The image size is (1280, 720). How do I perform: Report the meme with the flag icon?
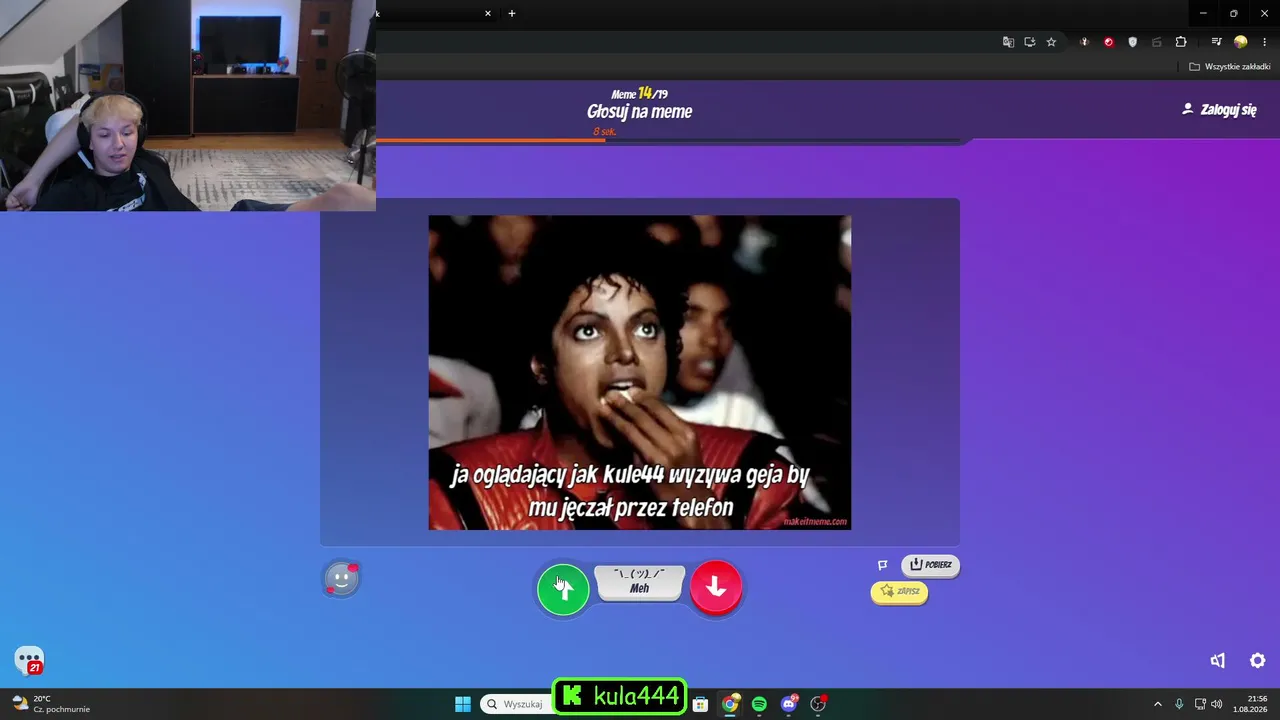point(883,565)
